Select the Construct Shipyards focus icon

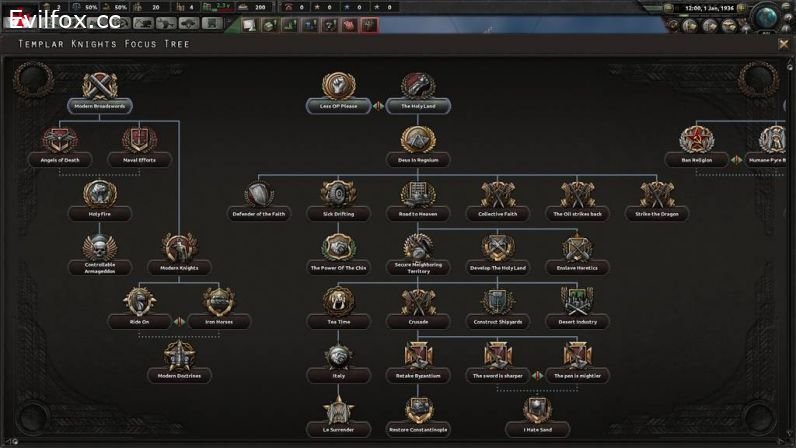click(x=498, y=302)
